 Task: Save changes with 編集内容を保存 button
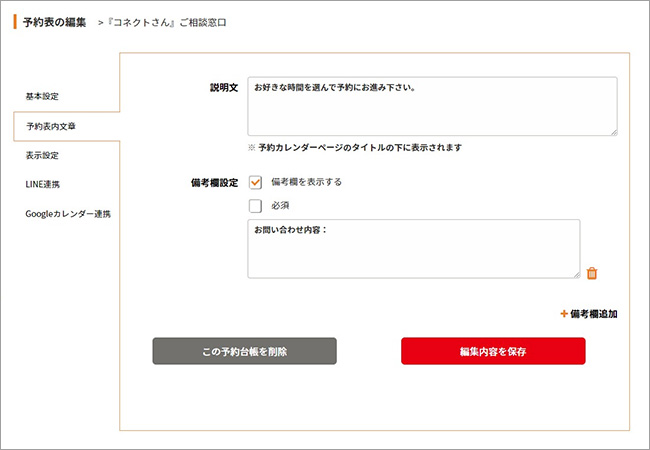click(x=493, y=351)
